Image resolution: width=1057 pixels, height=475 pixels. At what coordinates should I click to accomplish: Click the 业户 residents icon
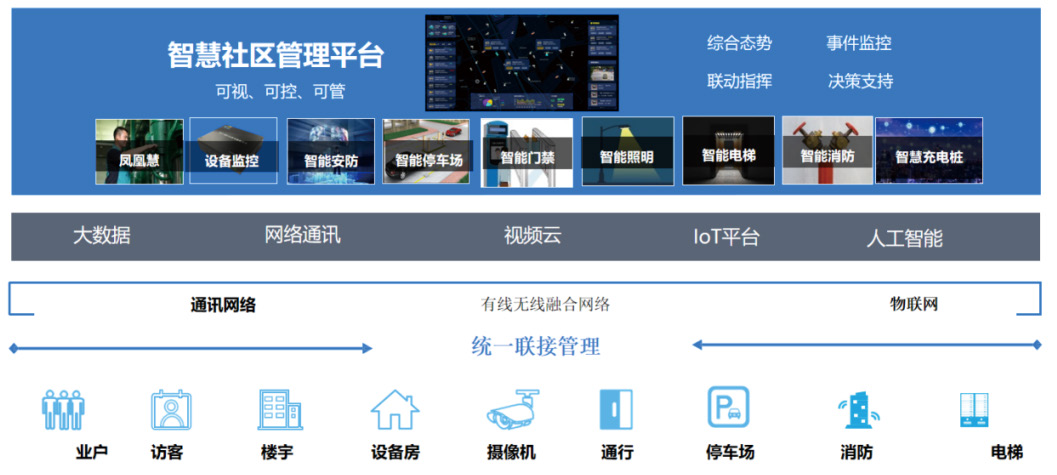62,411
